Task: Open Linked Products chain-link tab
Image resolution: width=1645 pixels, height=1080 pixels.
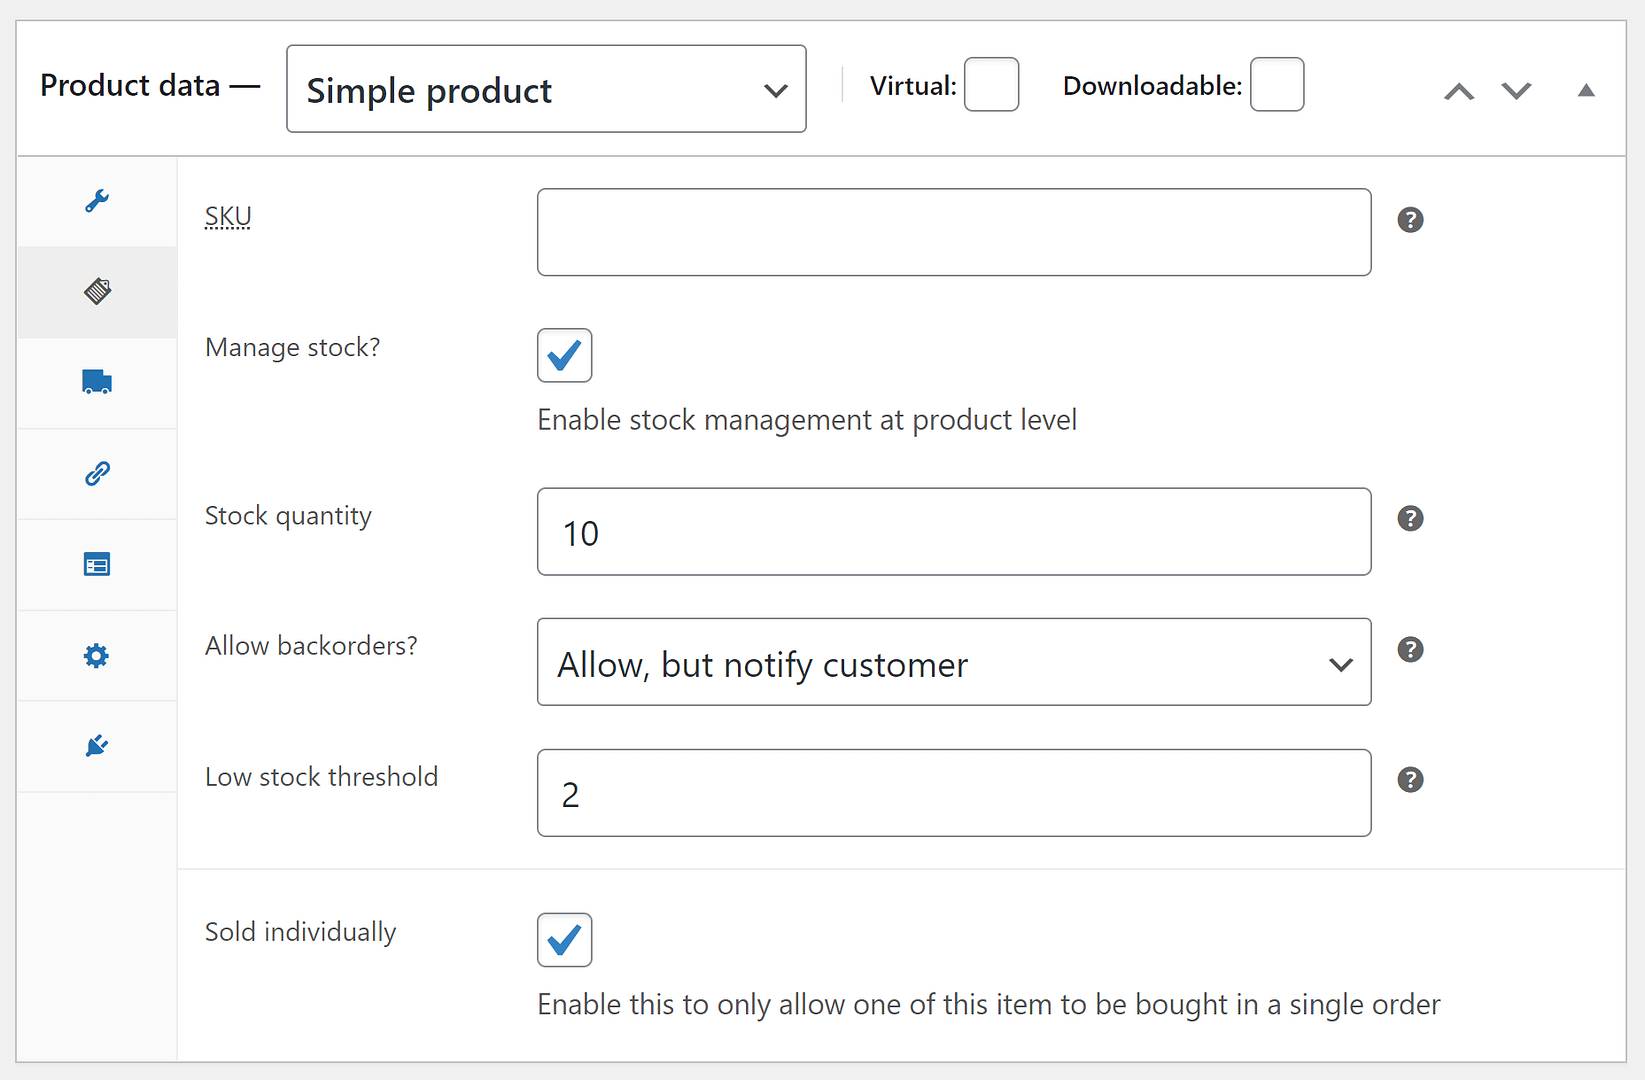Action: point(97,474)
